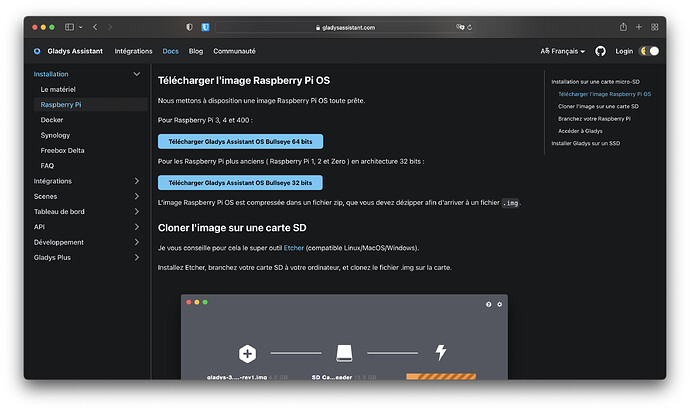Toggle dark mode switch
This screenshot has height=411, width=690.
pyautogui.click(x=649, y=51)
